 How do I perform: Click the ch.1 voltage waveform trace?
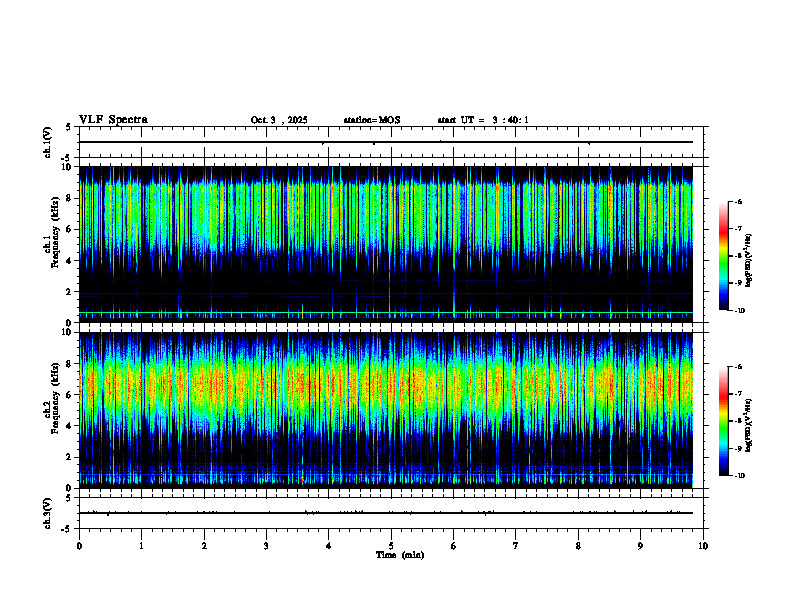pos(386,142)
